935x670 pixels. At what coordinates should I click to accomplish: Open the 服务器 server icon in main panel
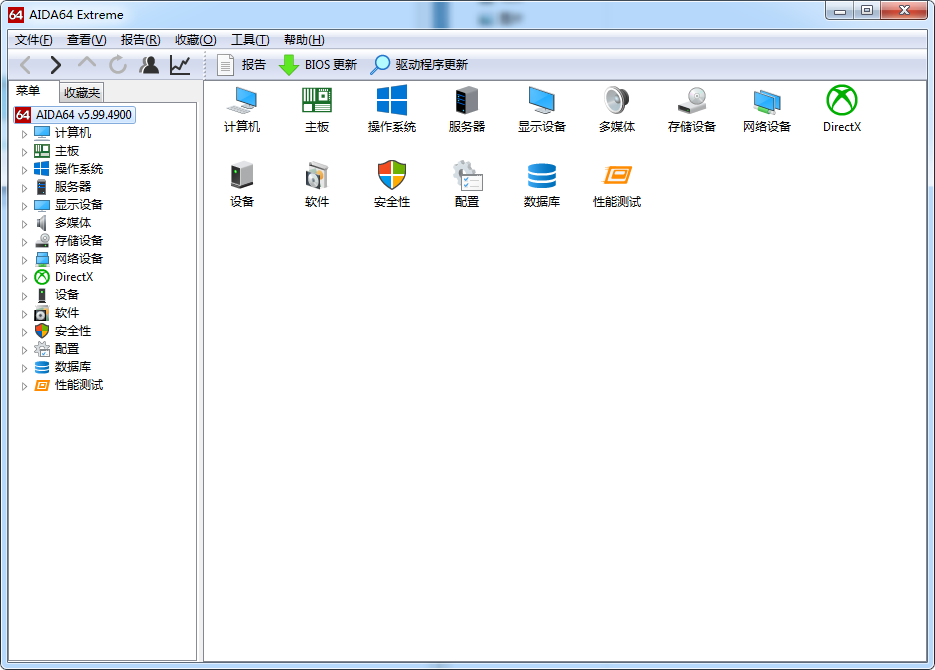(x=467, y=109)
